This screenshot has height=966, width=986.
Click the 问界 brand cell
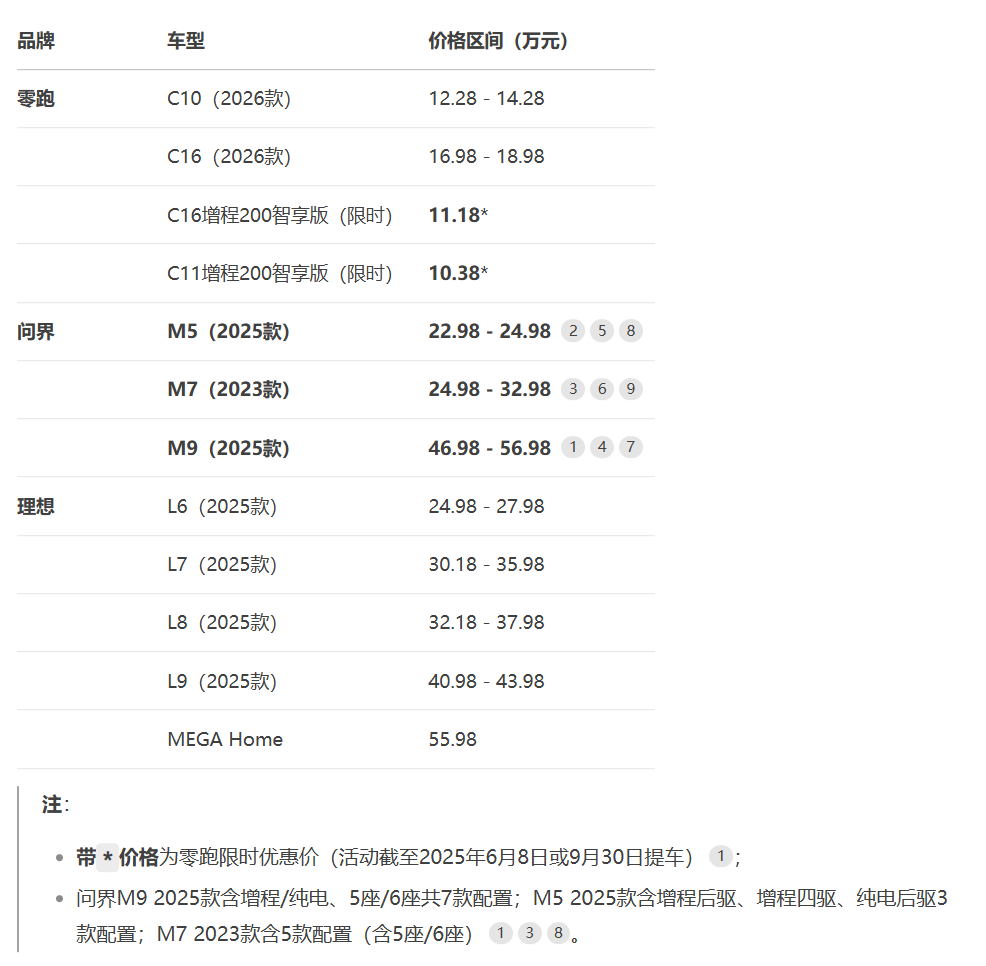coord(36,331)
